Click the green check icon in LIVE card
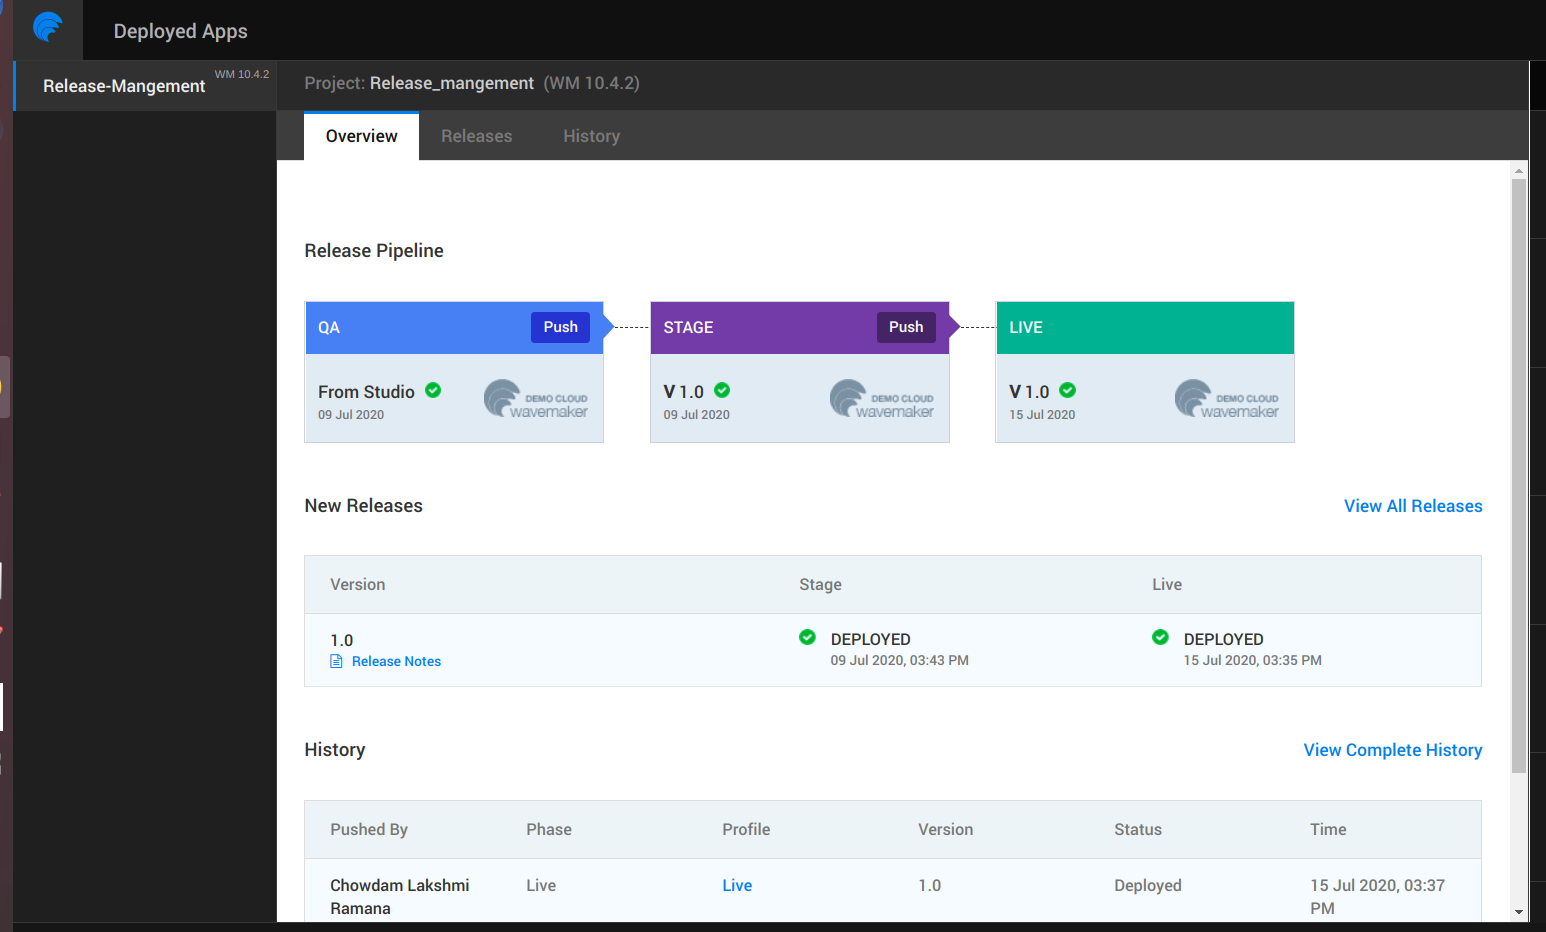This screenshot has width=1546, height=932. [1067, 390]
